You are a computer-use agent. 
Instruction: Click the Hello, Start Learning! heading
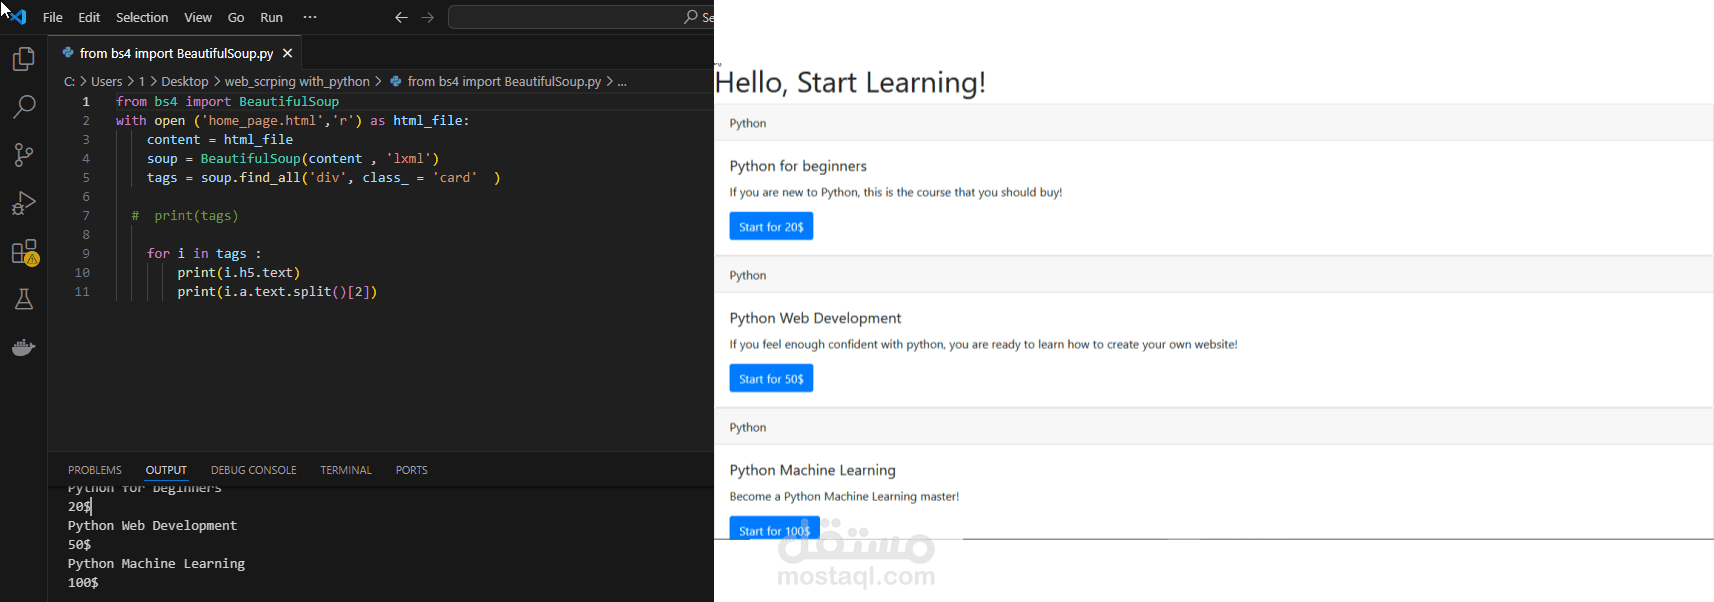tap(851, 82)
